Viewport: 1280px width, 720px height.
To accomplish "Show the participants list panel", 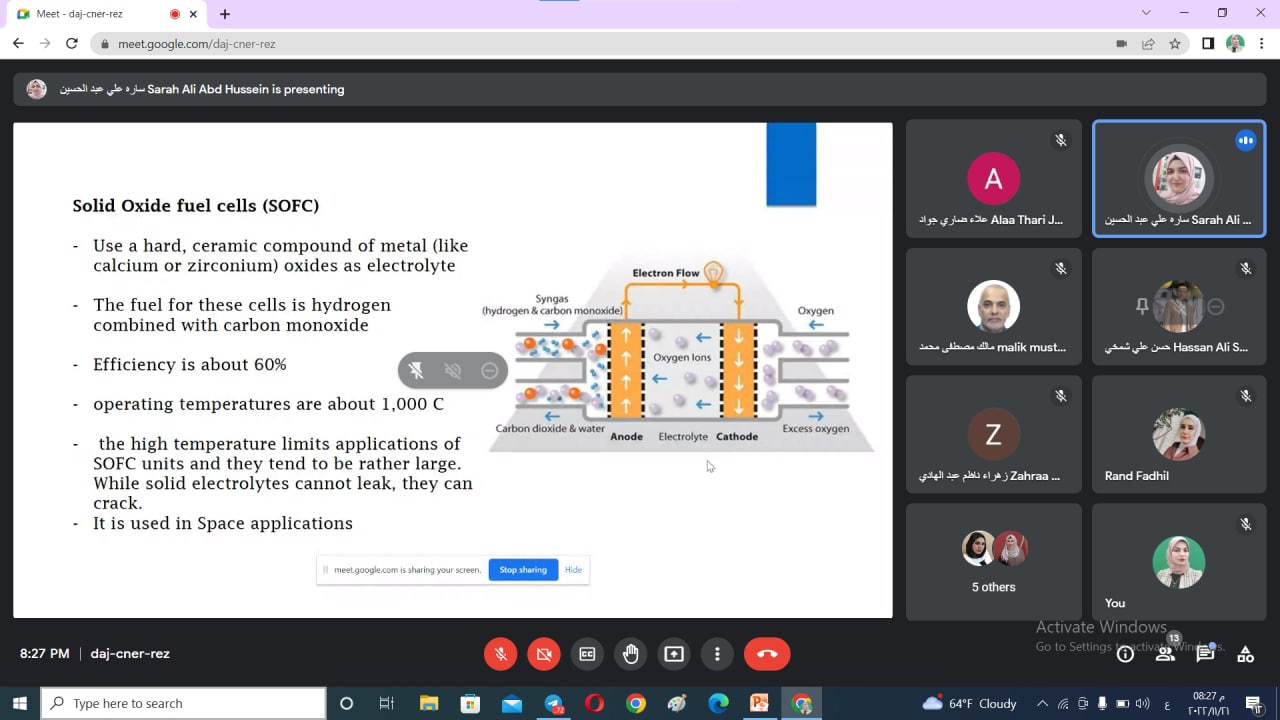I will coord(1165,654).
